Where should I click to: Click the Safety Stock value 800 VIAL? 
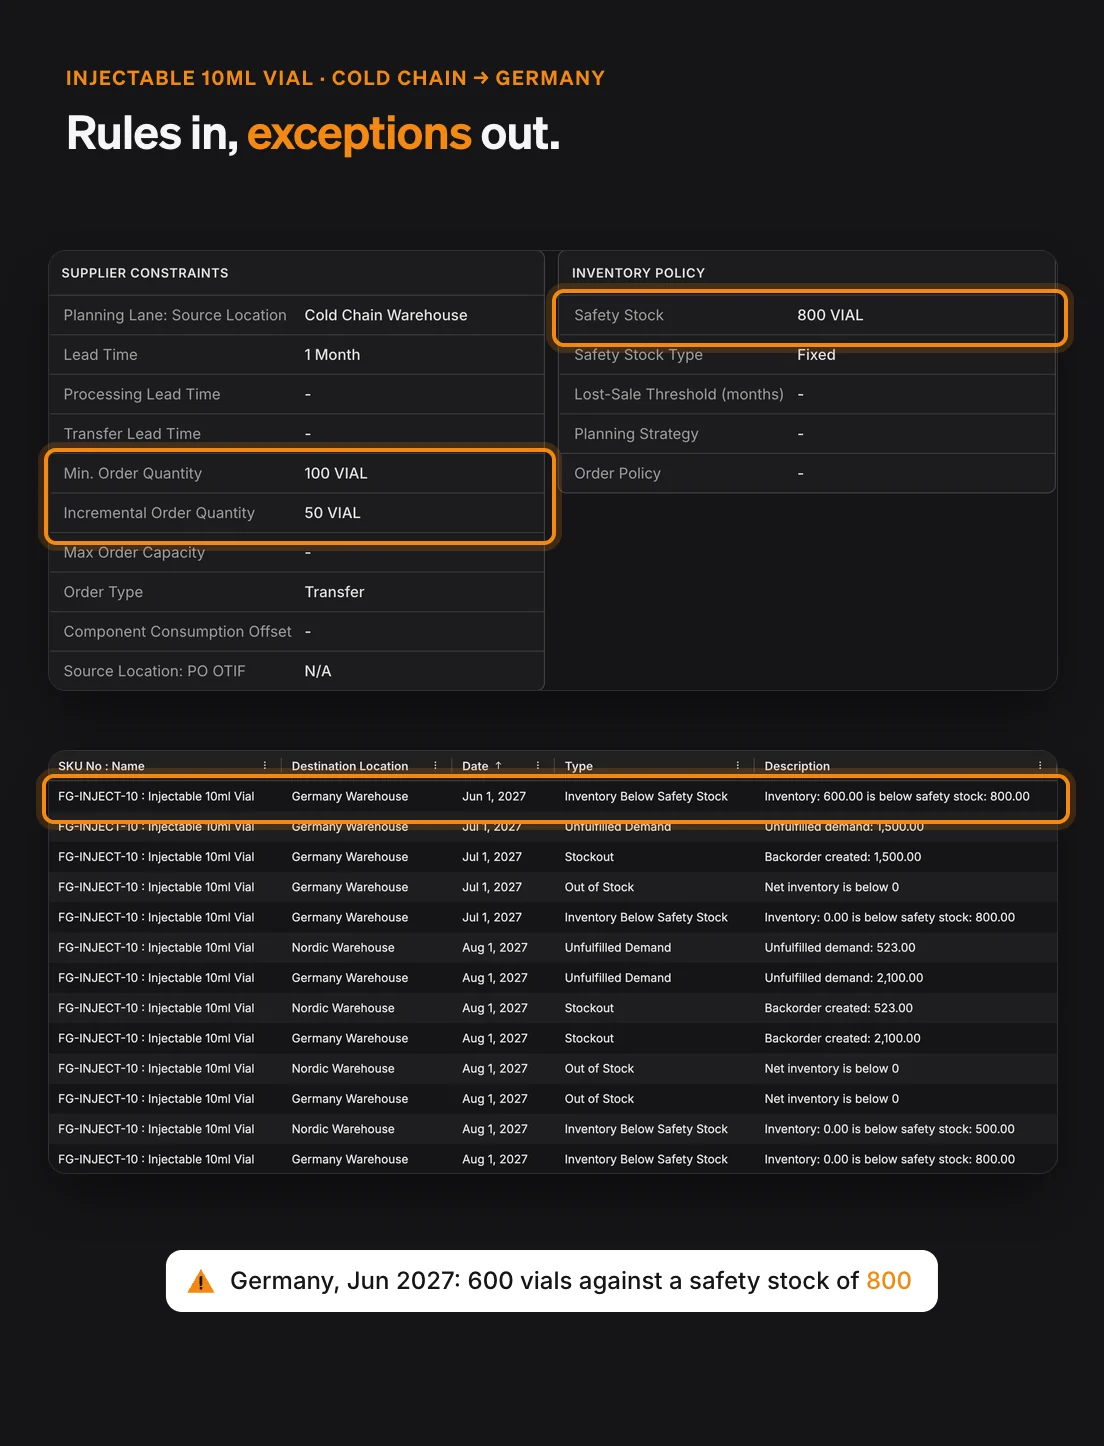(830, 315)
